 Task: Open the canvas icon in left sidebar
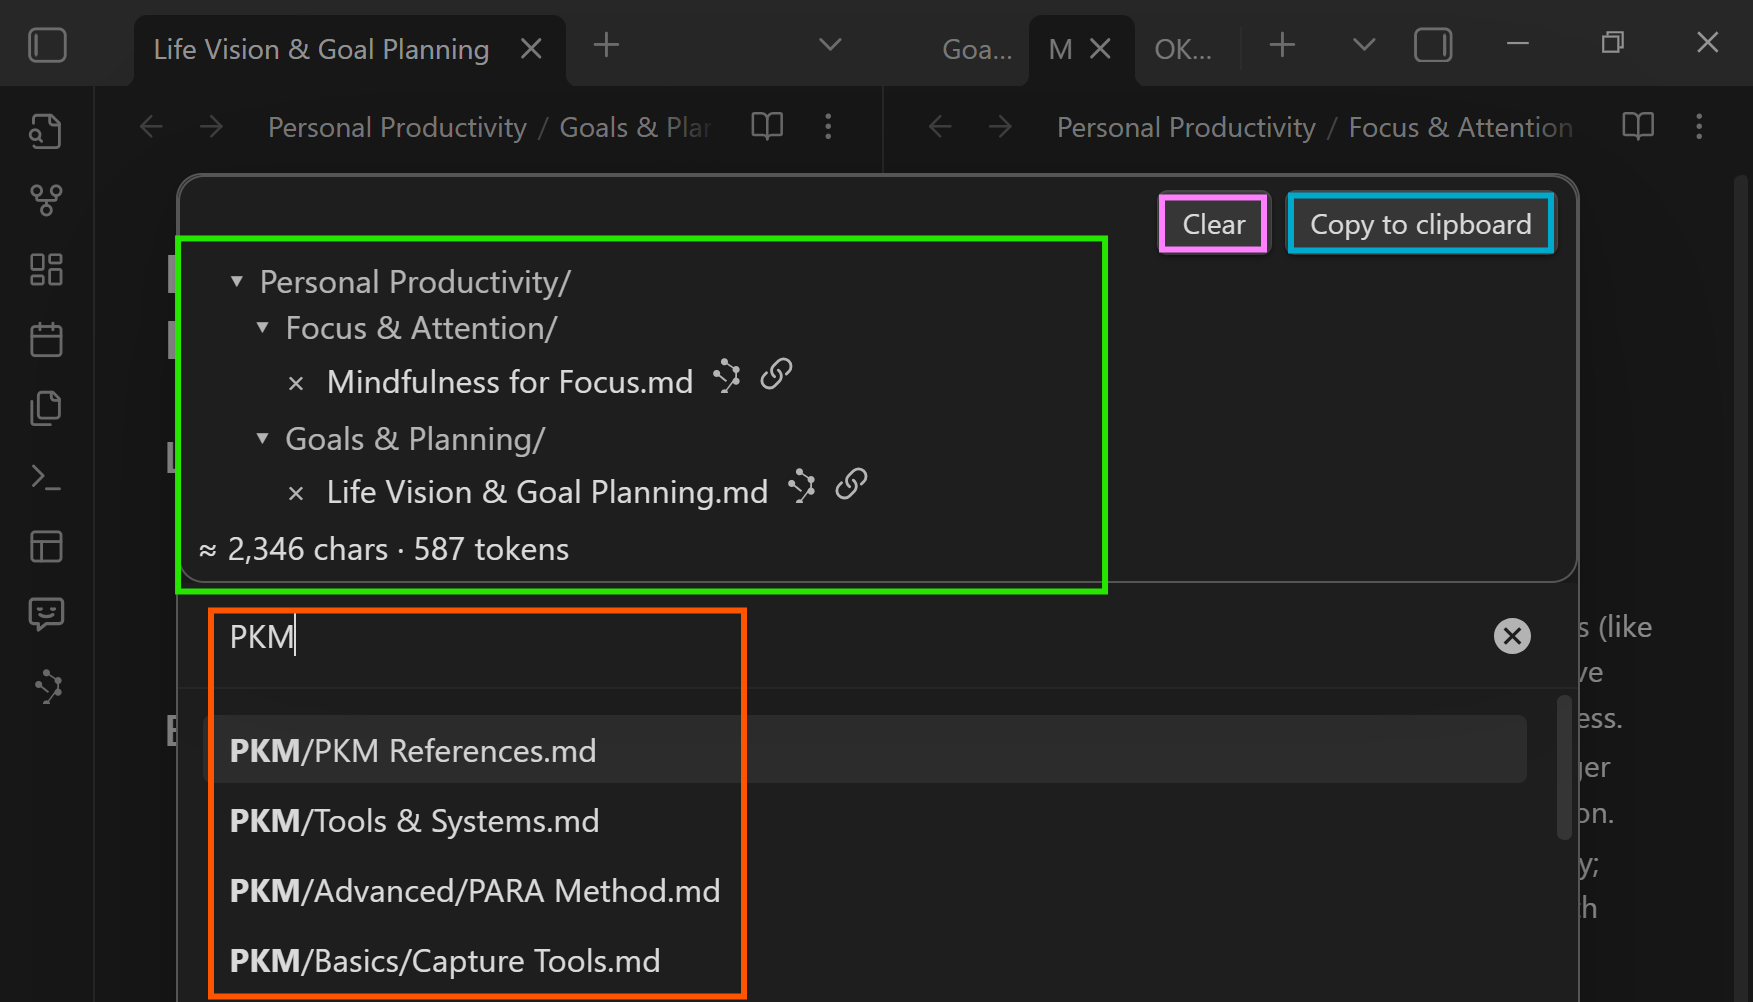46,270
